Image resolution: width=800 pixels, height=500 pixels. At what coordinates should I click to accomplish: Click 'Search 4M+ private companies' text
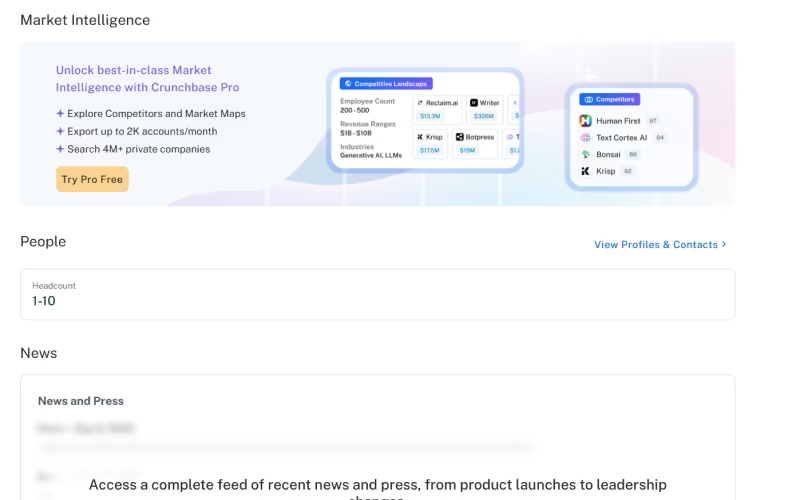139,149
